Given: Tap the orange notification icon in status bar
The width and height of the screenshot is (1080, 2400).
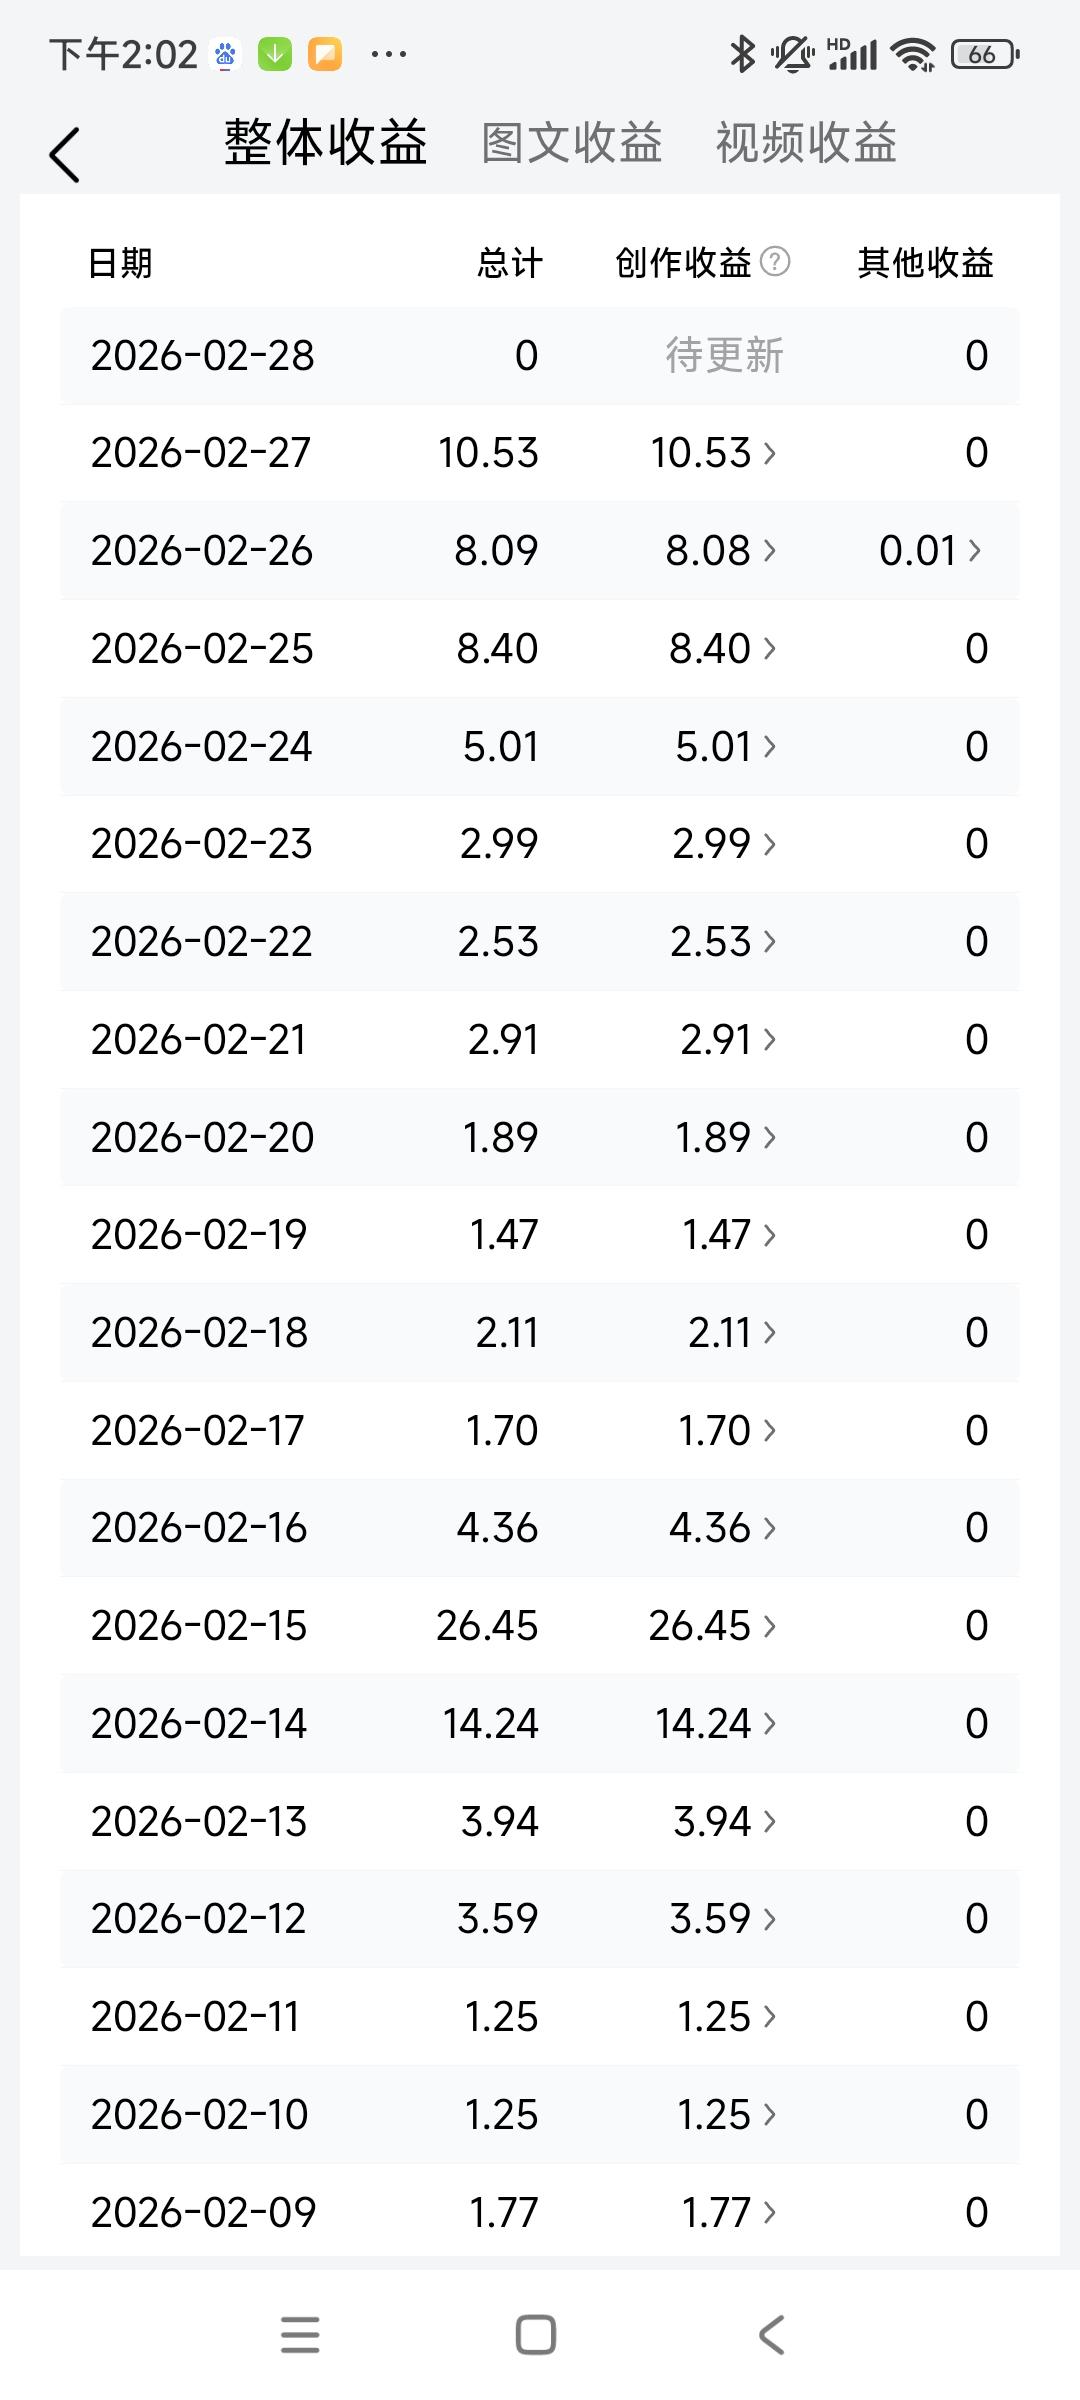Looking at the screenshot, I should (325, 54).
